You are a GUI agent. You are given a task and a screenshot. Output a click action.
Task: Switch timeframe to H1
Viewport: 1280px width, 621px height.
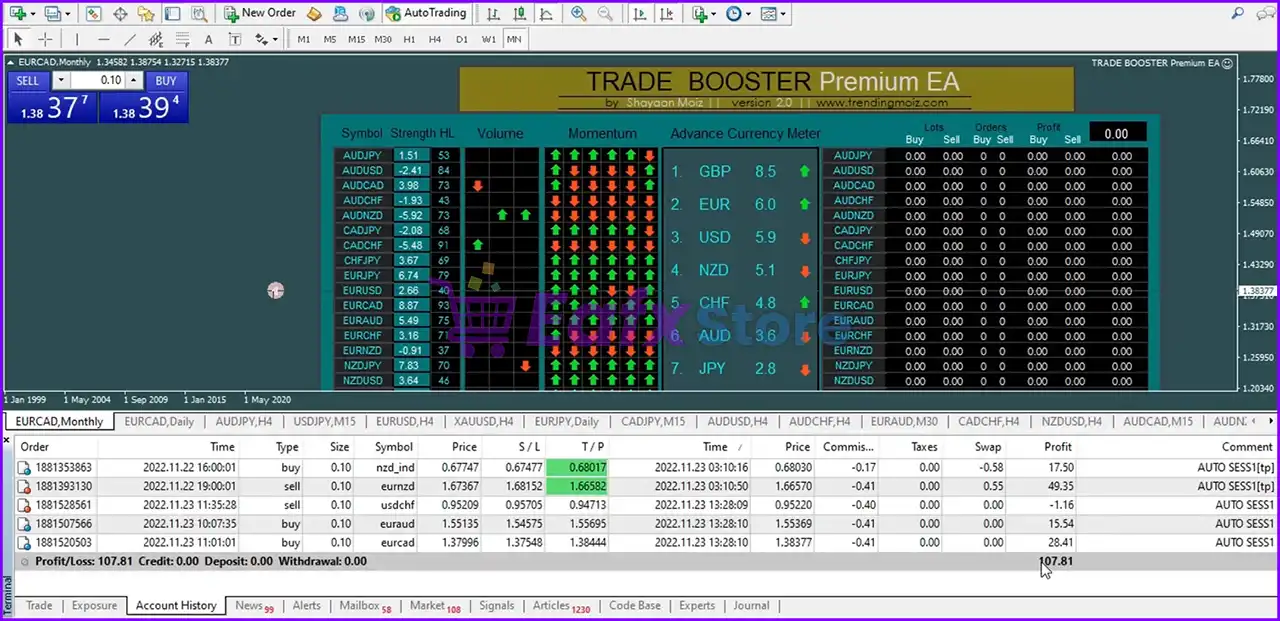point(409,39)
